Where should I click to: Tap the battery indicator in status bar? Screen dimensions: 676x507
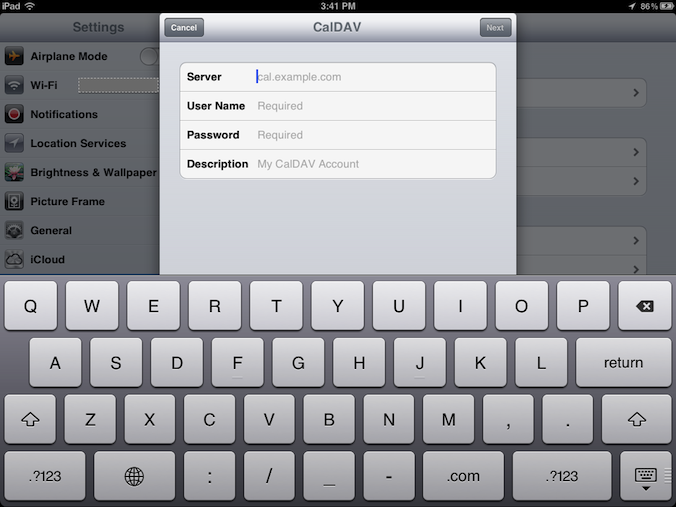667,6
